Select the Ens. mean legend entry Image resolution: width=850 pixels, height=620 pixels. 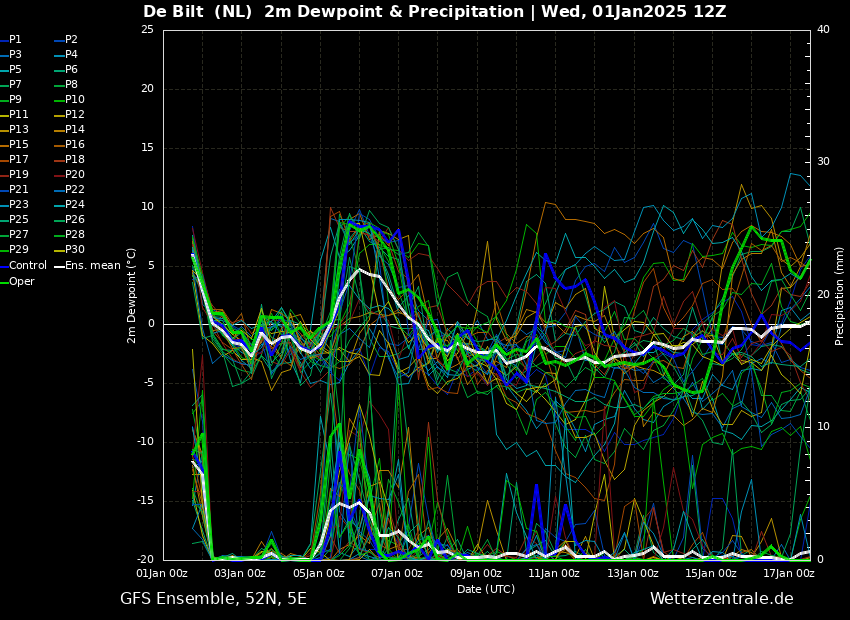(92, 265)
